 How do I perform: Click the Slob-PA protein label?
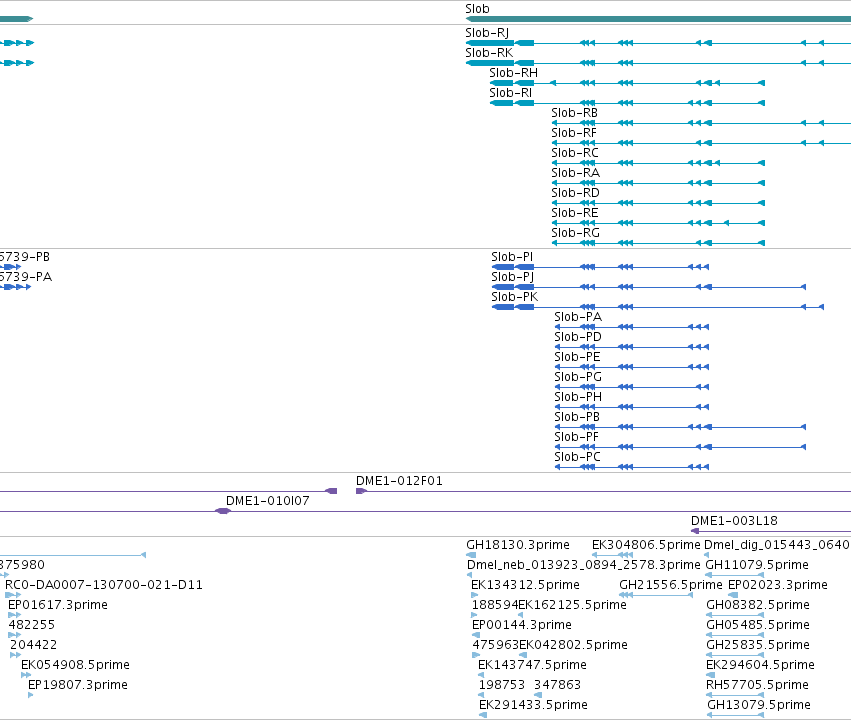578,317
